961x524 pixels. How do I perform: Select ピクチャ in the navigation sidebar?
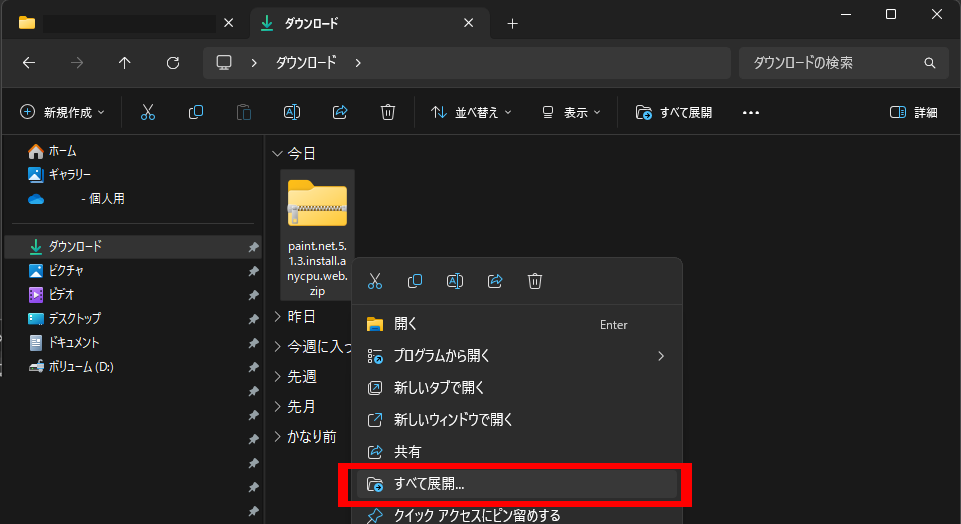pyautogui.click(x=66, y=270)
